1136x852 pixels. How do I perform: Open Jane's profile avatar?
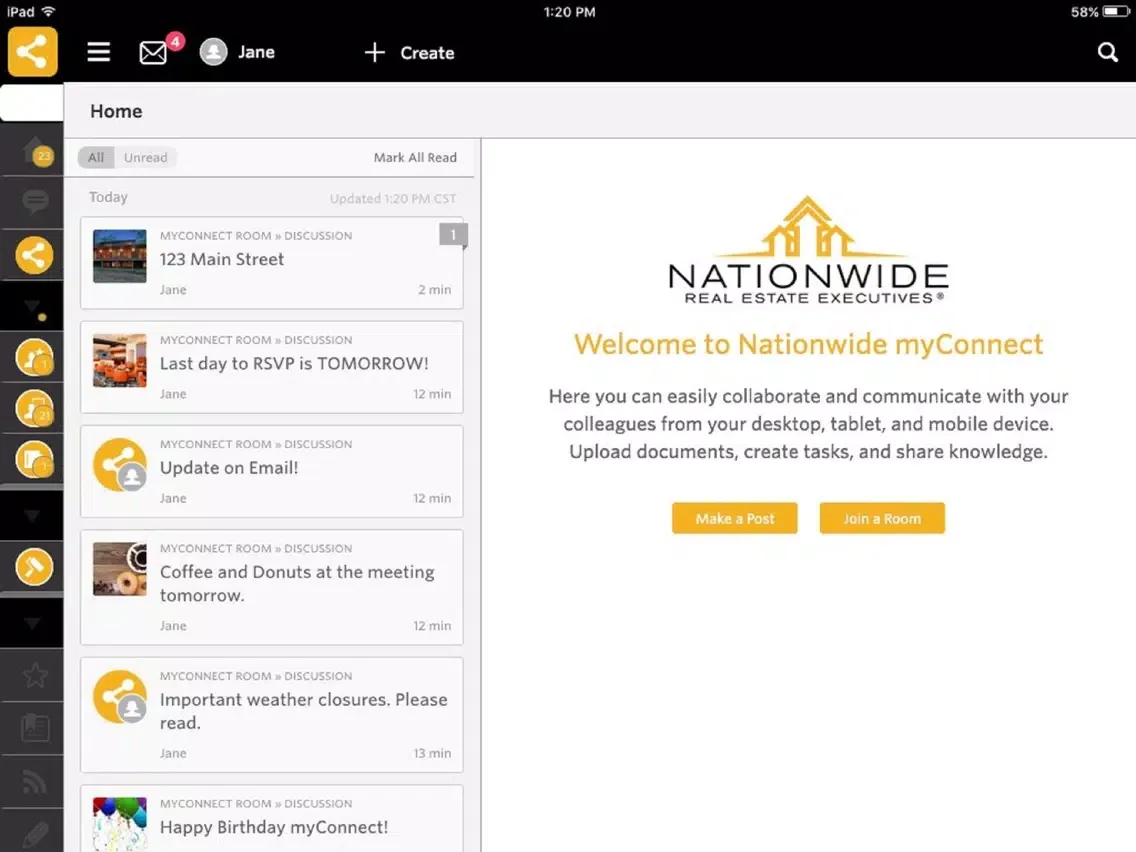(213, 52)
